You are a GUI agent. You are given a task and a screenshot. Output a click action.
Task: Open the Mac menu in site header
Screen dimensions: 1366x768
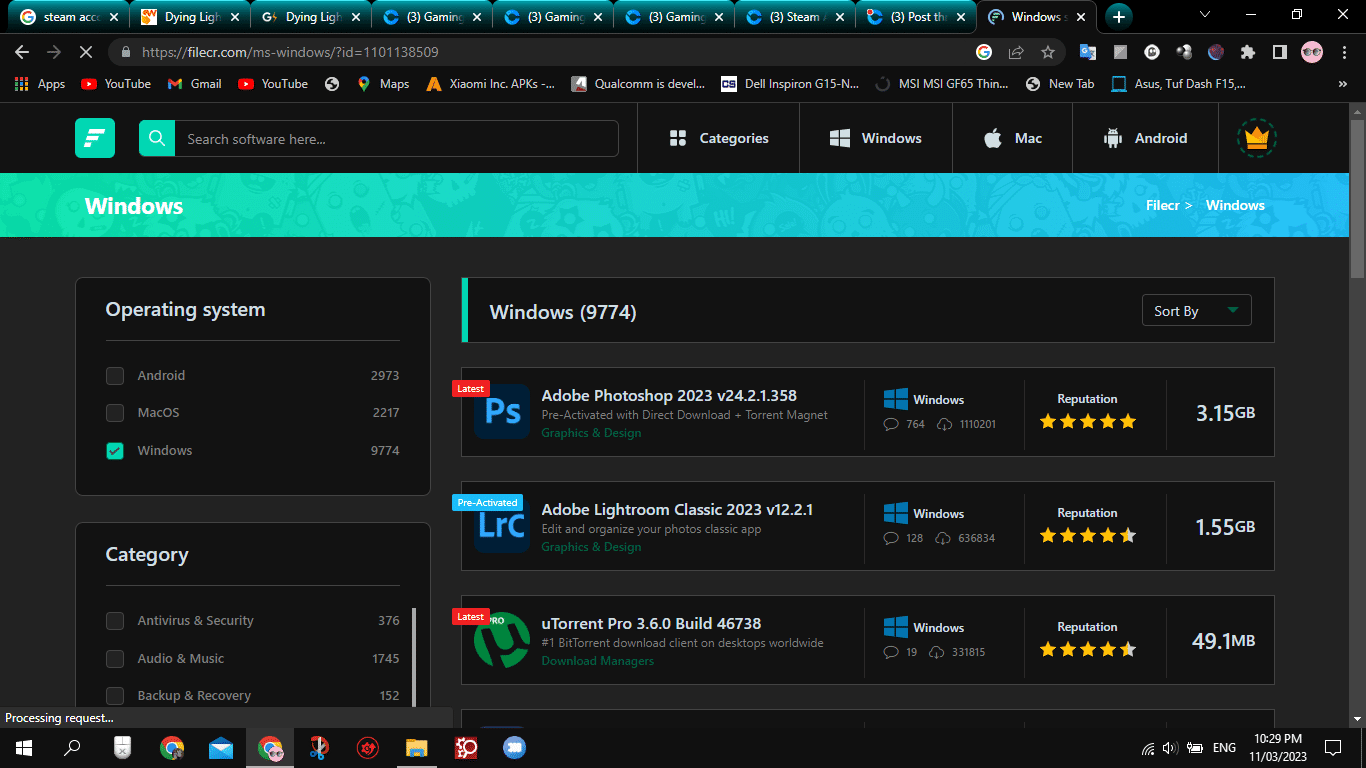tap(1012, 138)
